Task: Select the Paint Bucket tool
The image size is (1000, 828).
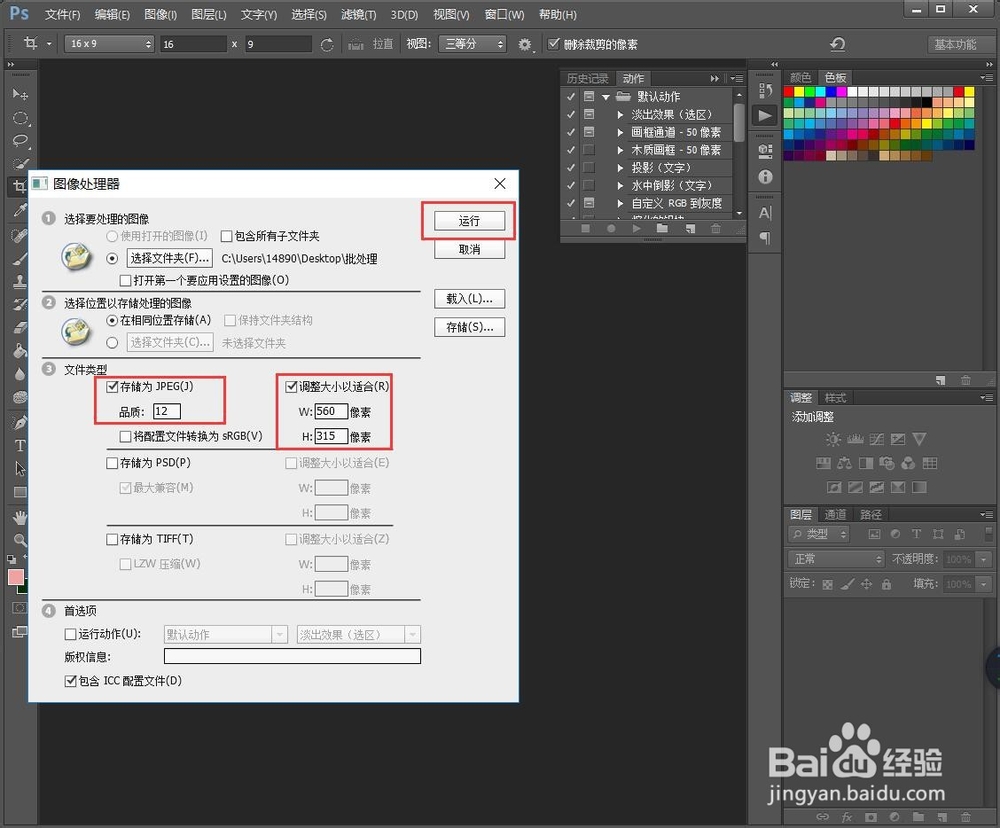Action: point(20,350)
